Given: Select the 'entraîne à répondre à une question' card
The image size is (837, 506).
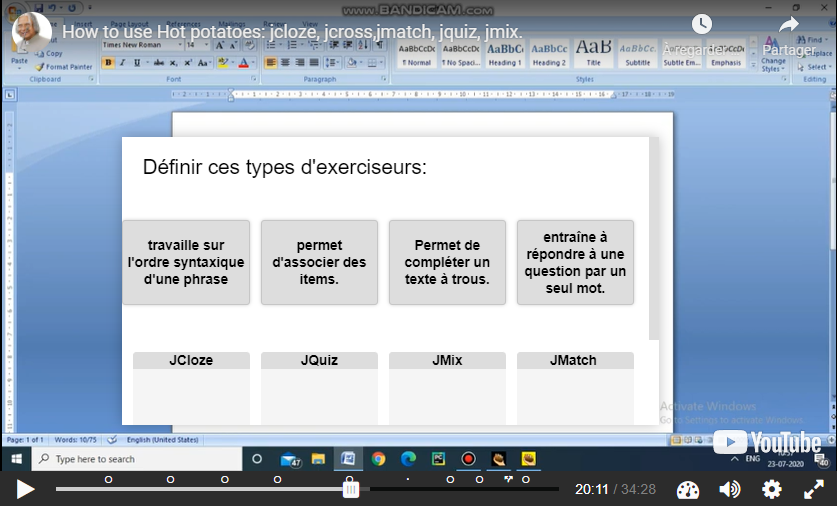Looking at the screenshot, I should [575, 262].
